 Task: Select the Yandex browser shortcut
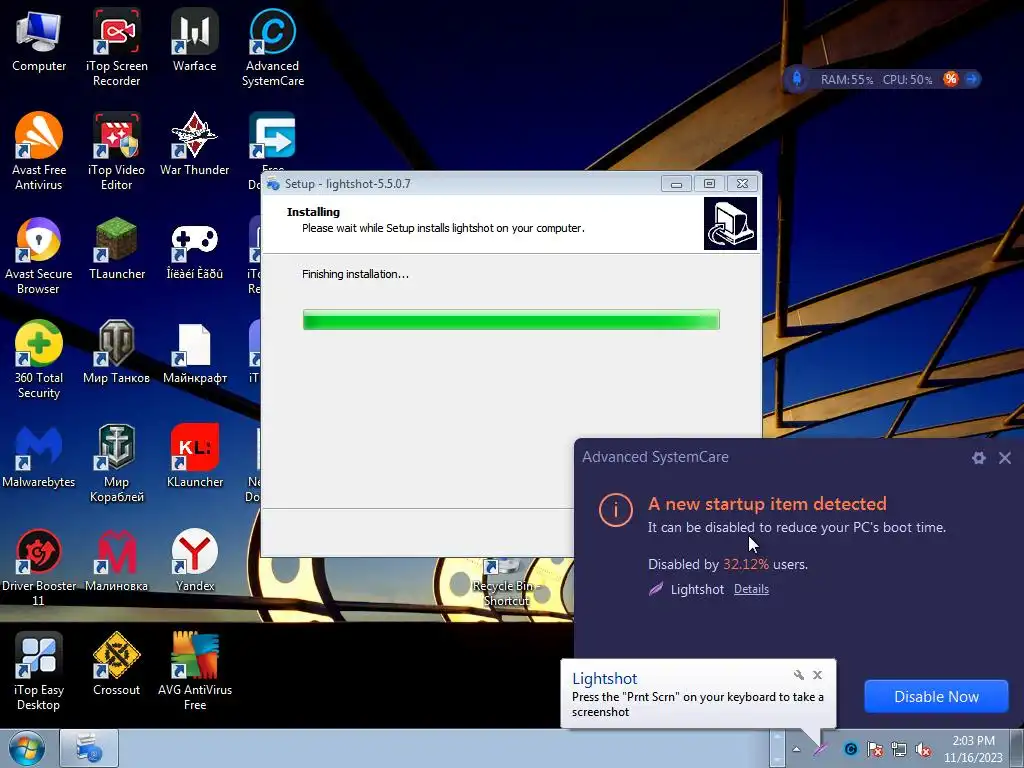194,560
